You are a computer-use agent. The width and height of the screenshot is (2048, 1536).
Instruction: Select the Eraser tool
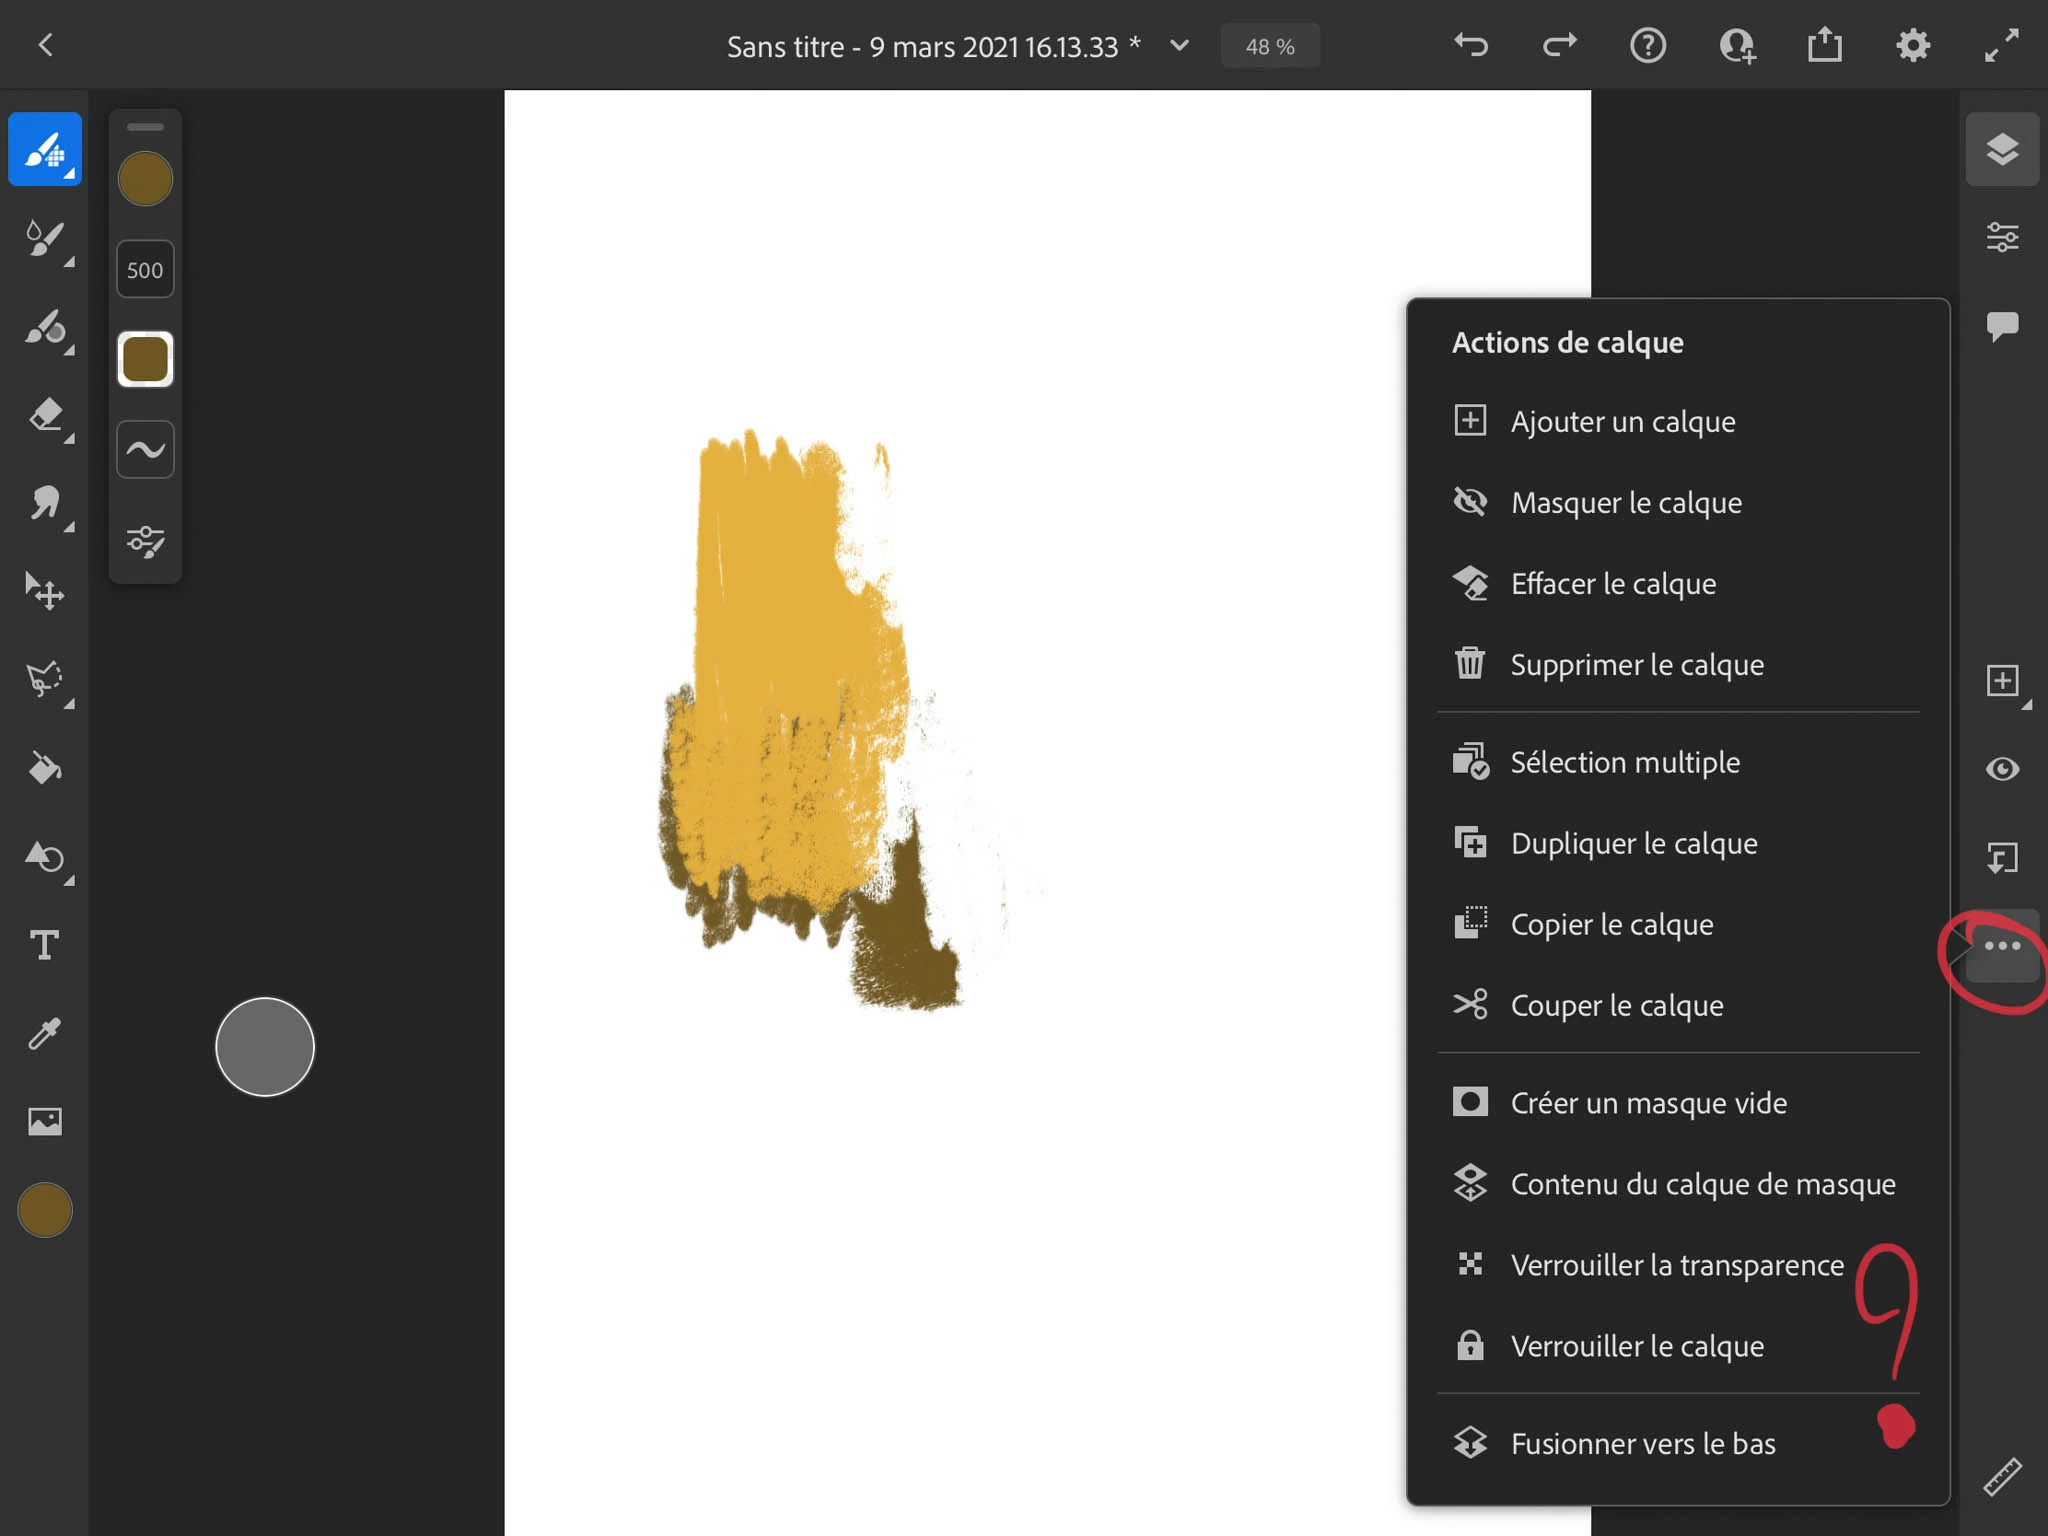point(45,415)
